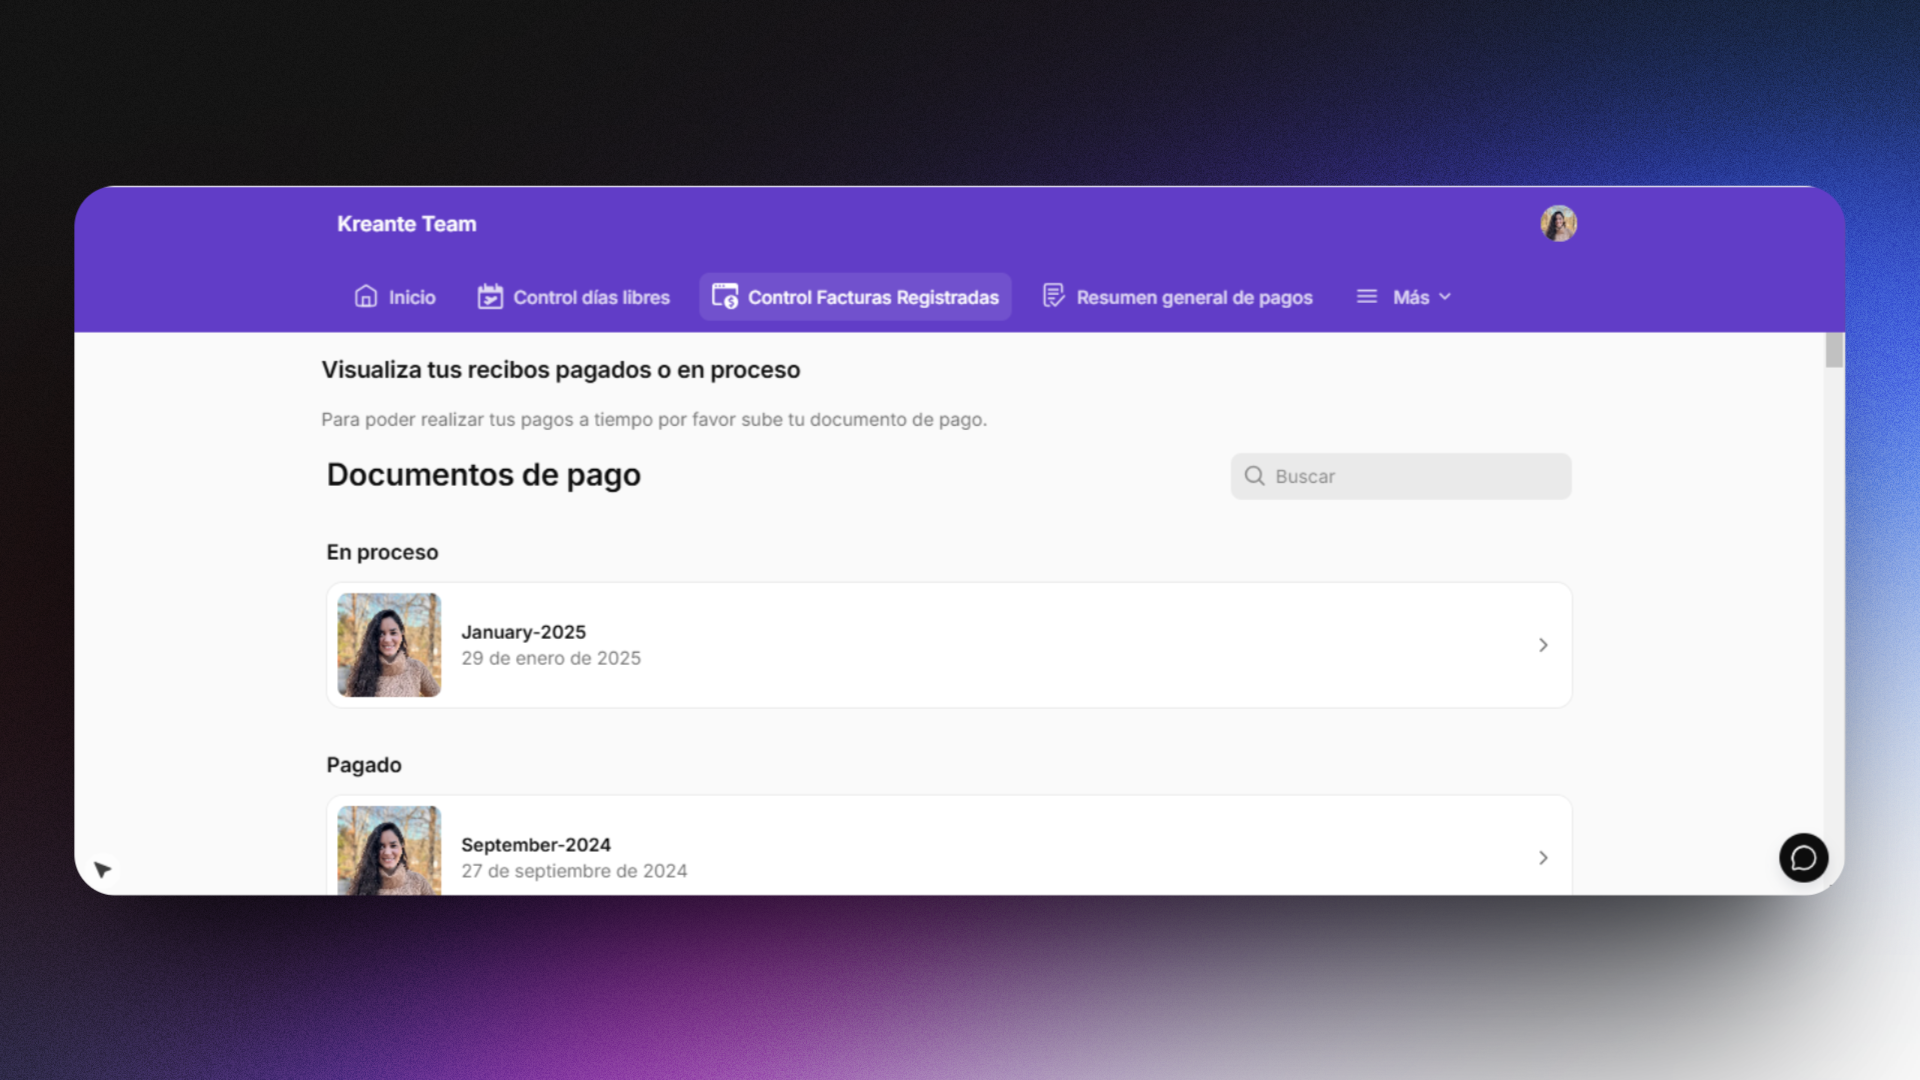This screenshot has width=1920, height=1080.
Task: Open the January-2025 entry using its chevron
Action: (x=1542, y=645)
